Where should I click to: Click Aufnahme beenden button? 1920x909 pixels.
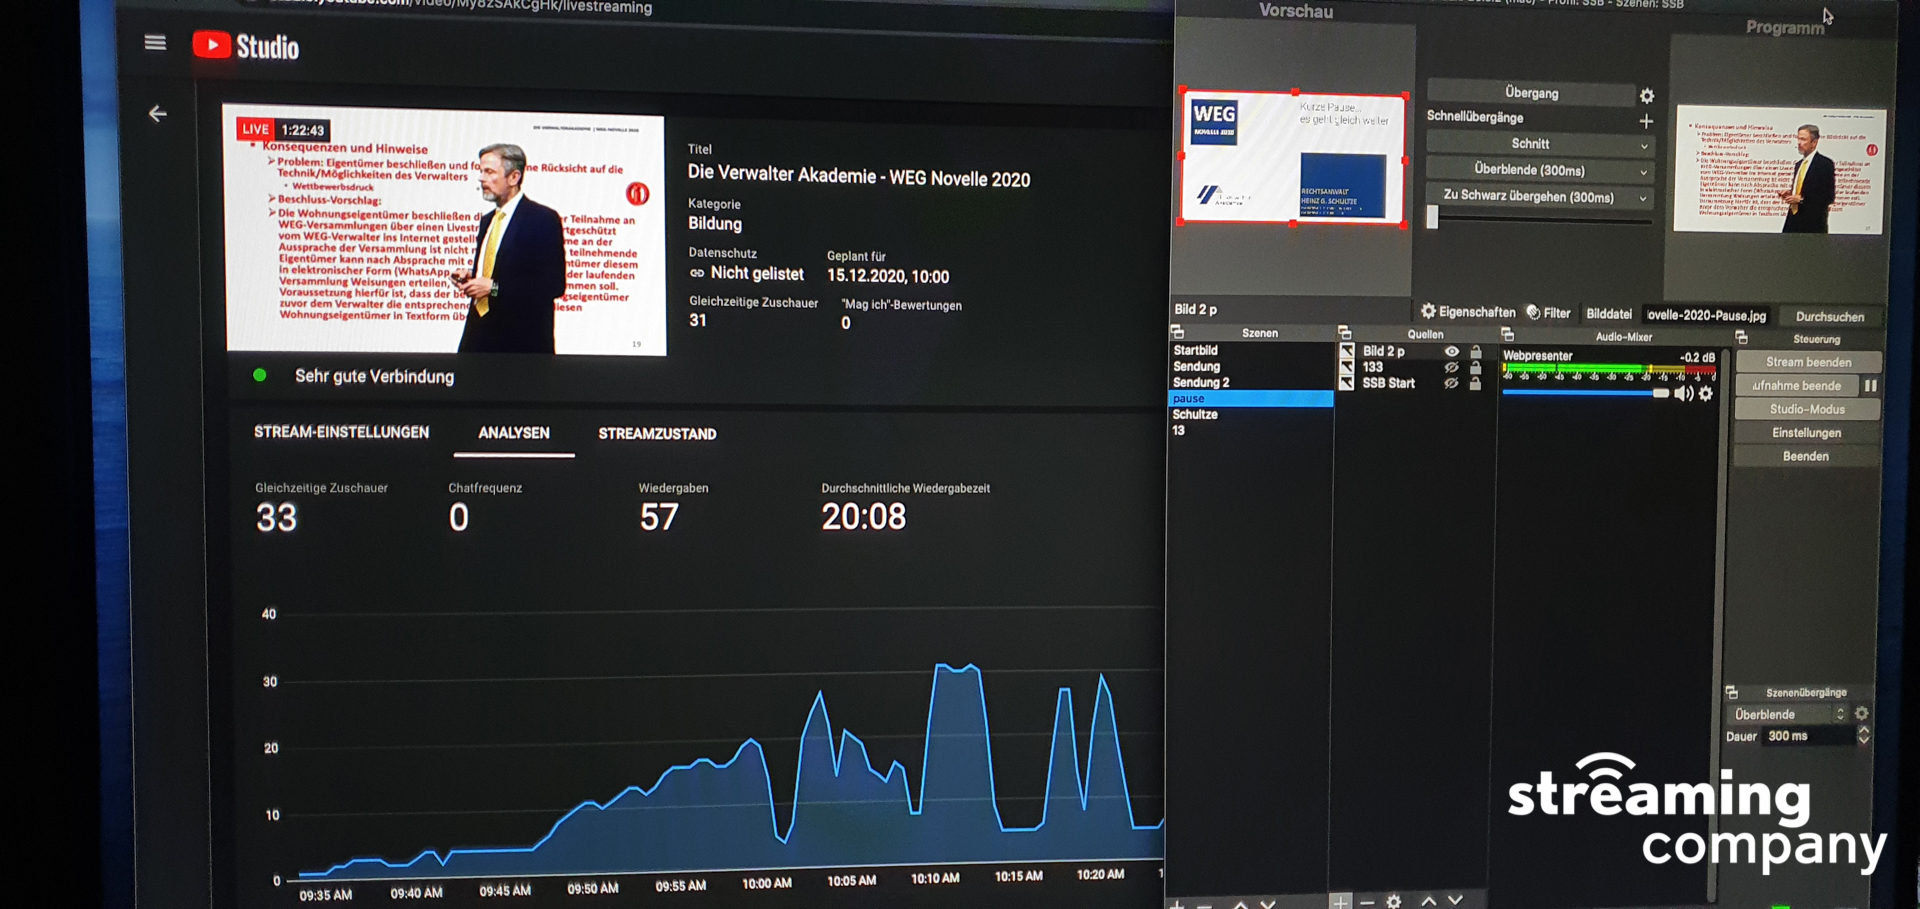coord(1797,386)
